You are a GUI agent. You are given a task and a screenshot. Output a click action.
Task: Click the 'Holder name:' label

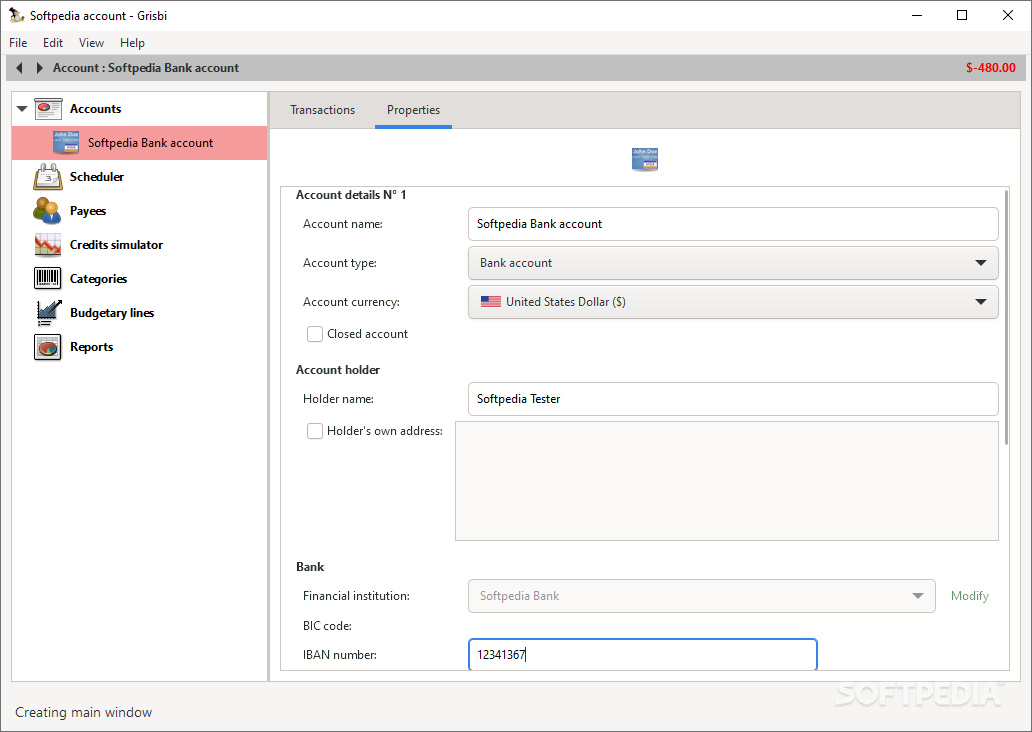[x=338, y=399]
